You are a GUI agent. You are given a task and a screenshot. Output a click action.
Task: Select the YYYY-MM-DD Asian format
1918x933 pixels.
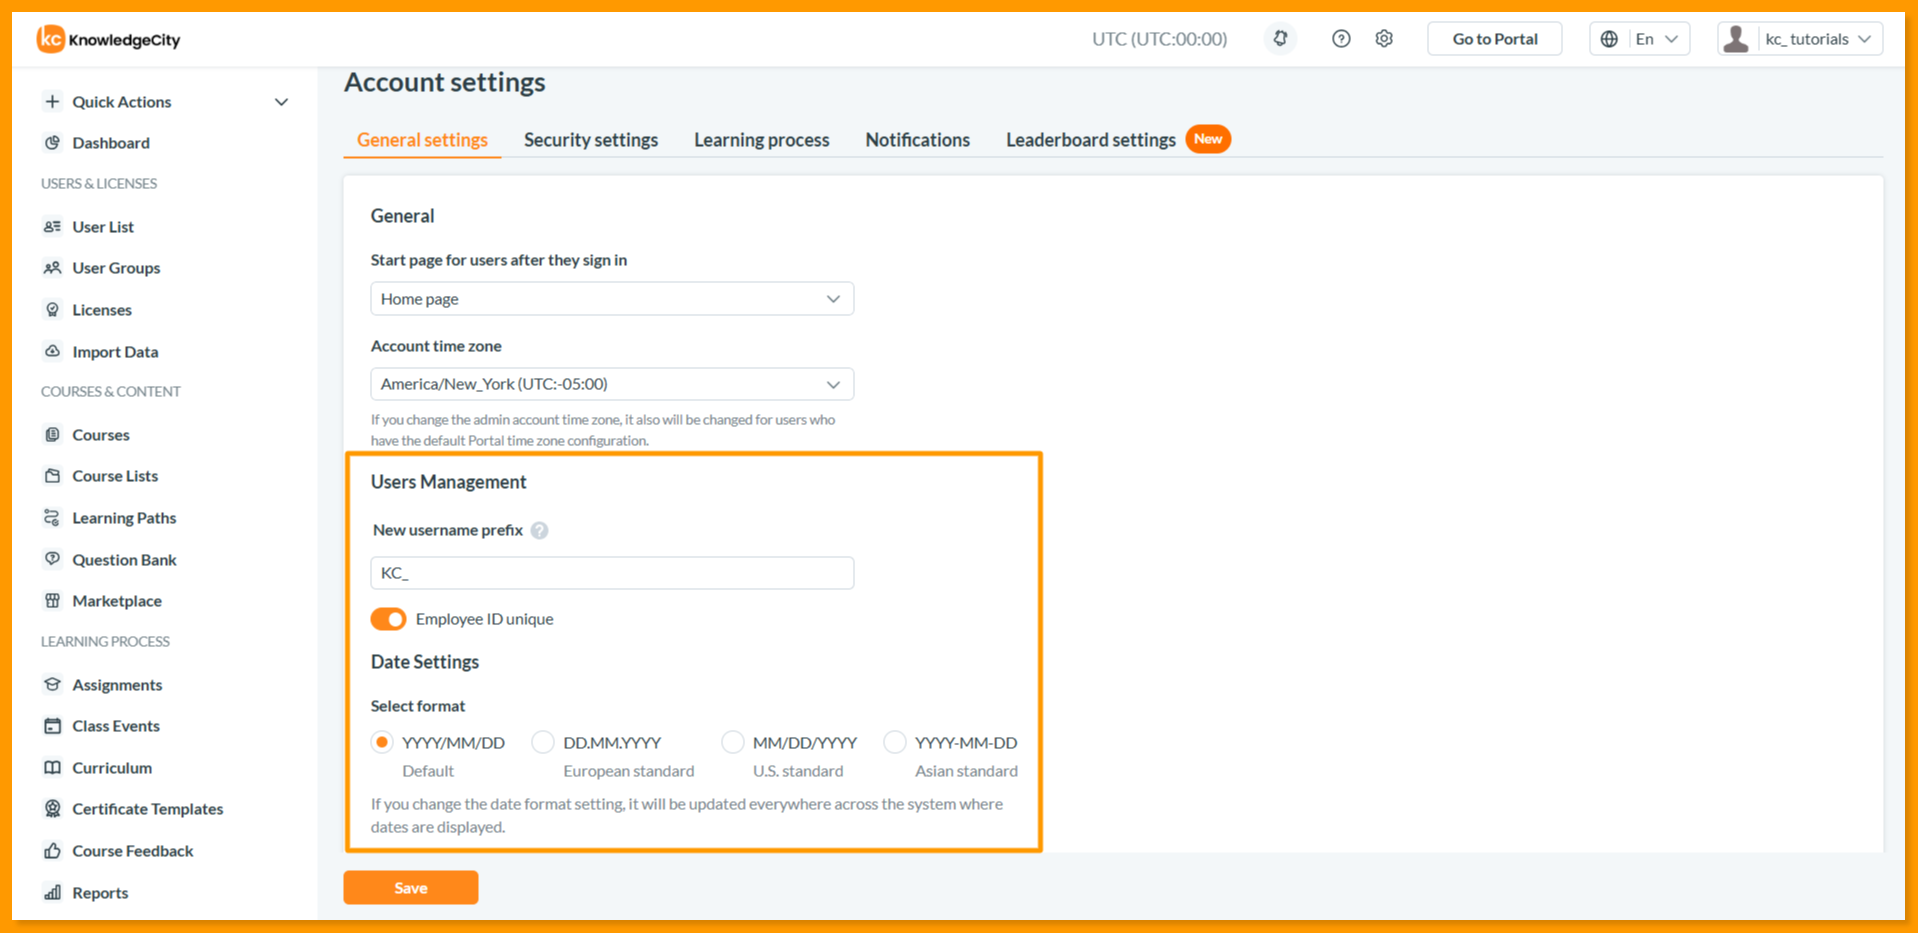[895, 742]
